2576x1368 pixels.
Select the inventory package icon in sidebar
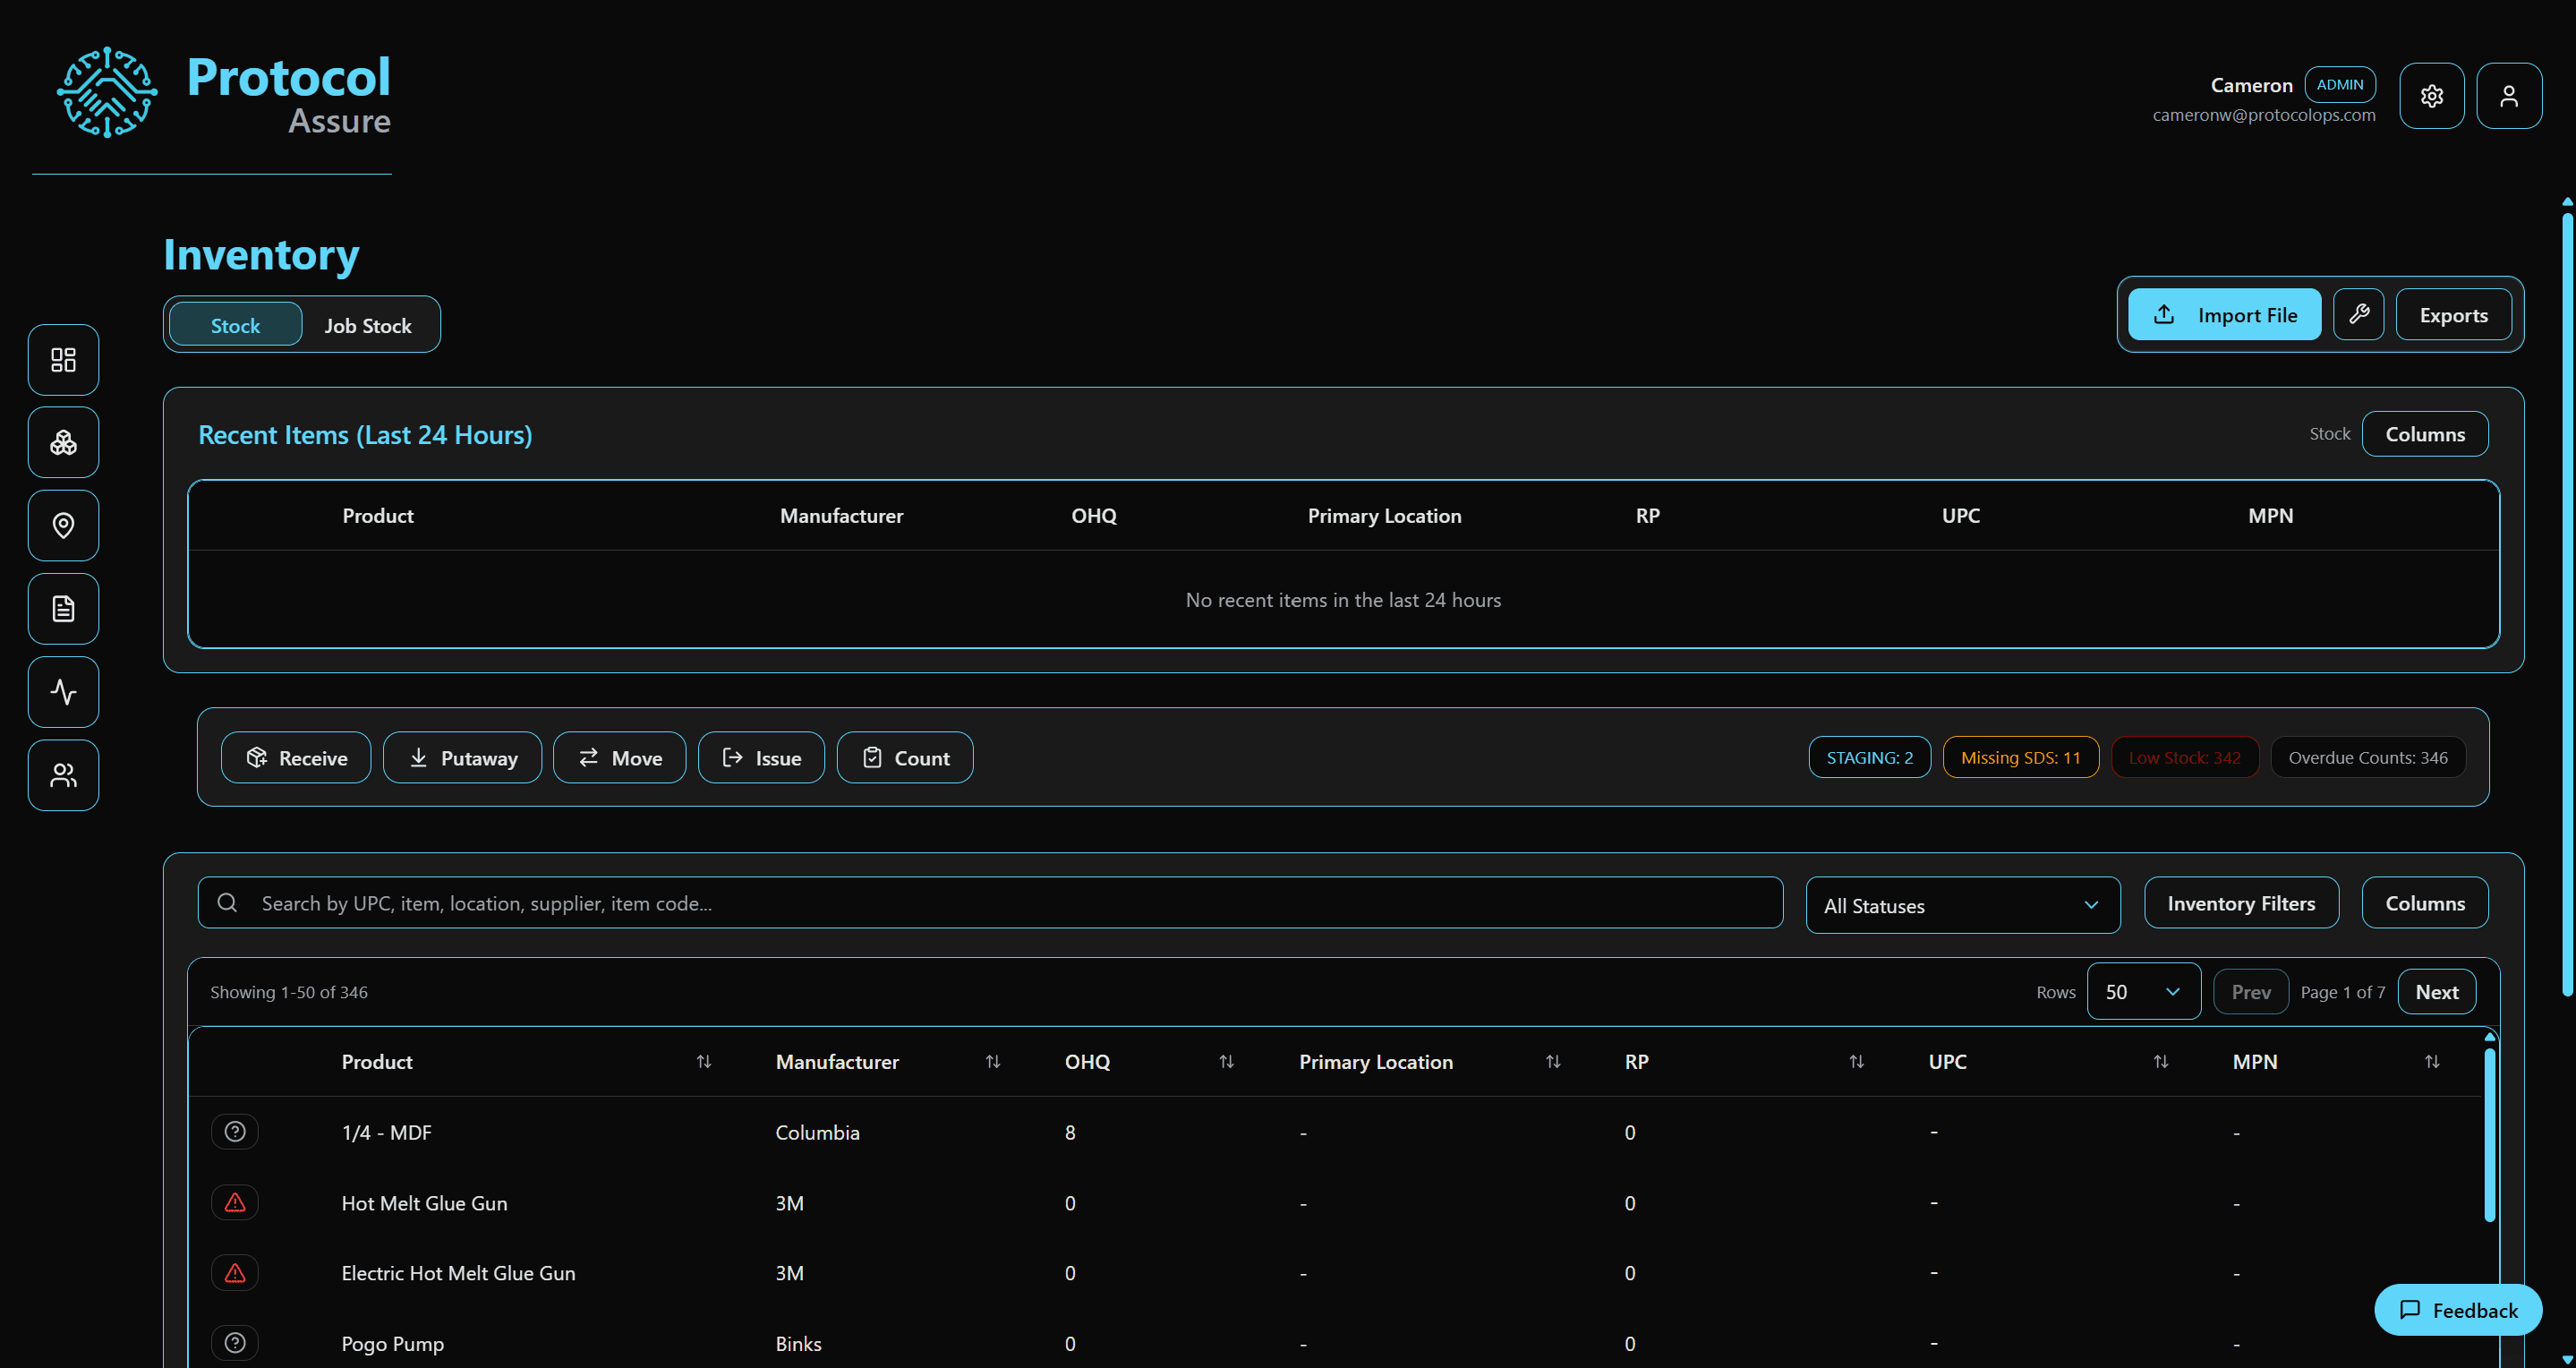click(x=62, y=442)
